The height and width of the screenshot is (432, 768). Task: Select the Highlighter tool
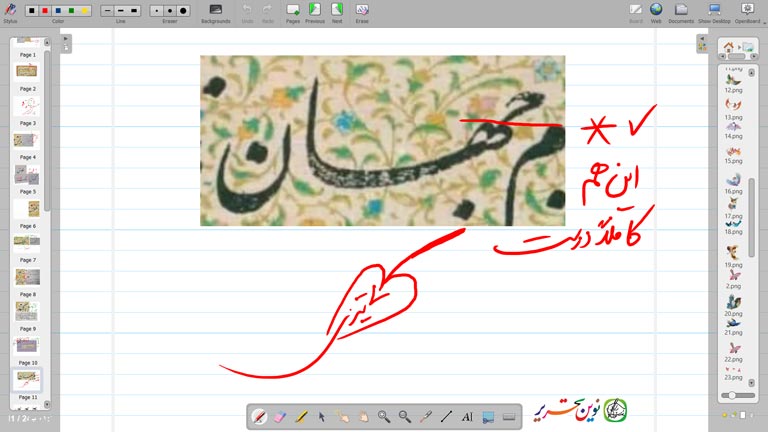300,416
